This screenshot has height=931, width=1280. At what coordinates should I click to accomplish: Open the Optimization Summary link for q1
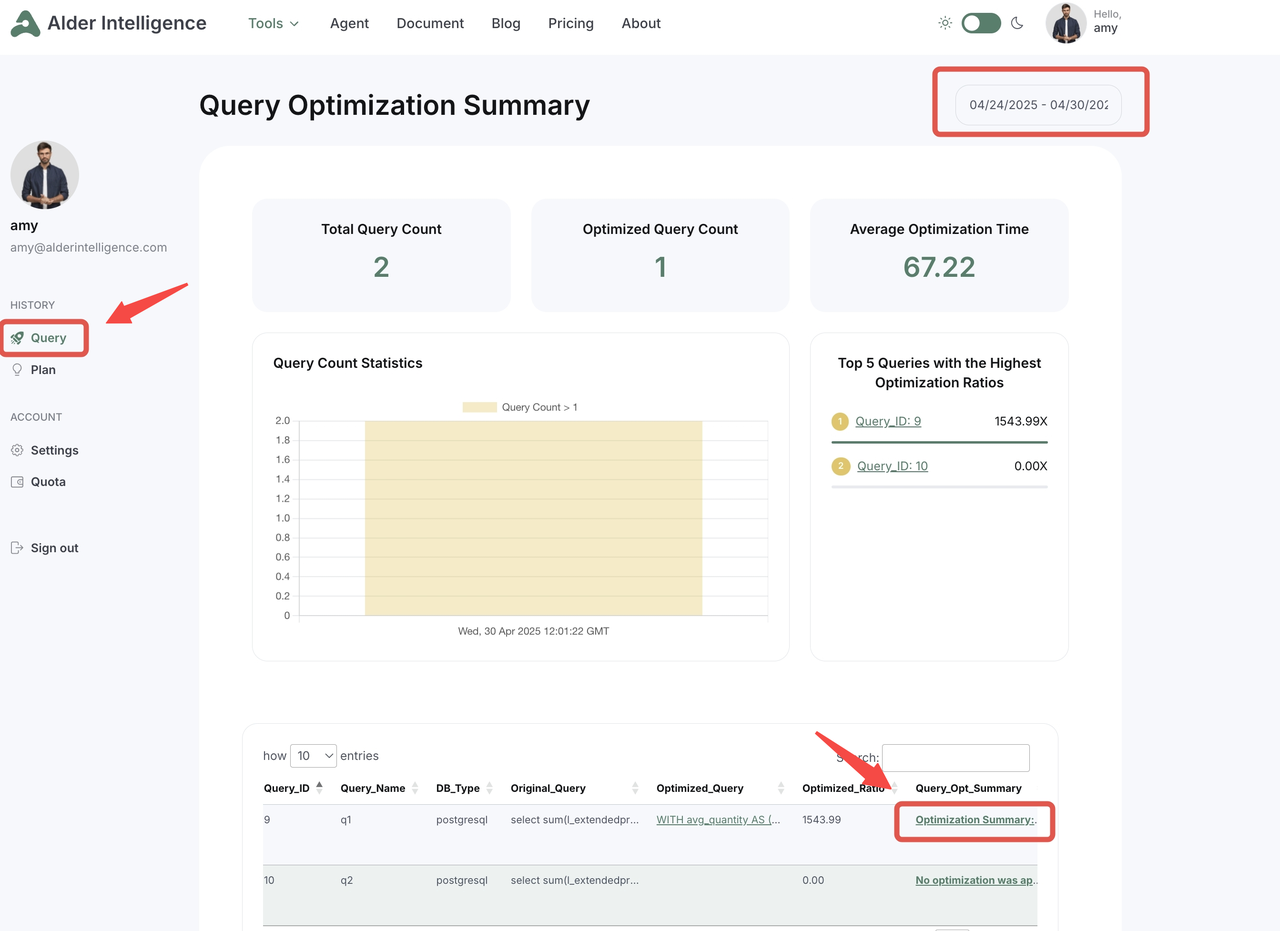coord(976,820)
